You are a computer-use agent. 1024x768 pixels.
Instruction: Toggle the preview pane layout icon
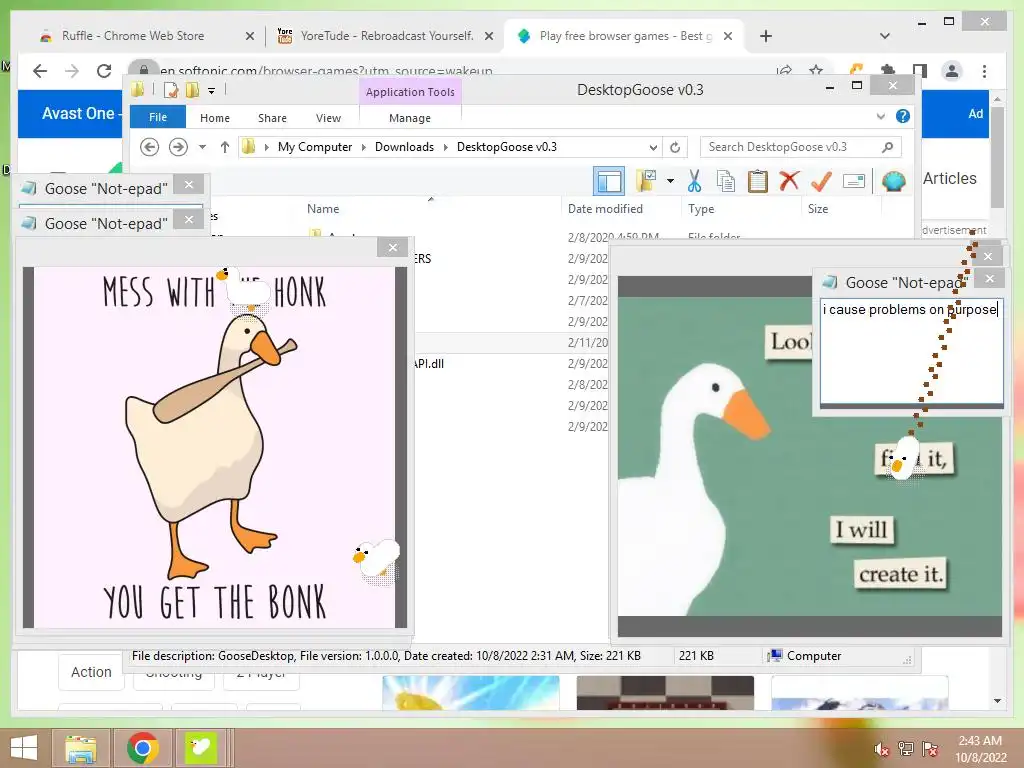coord(609,181)
